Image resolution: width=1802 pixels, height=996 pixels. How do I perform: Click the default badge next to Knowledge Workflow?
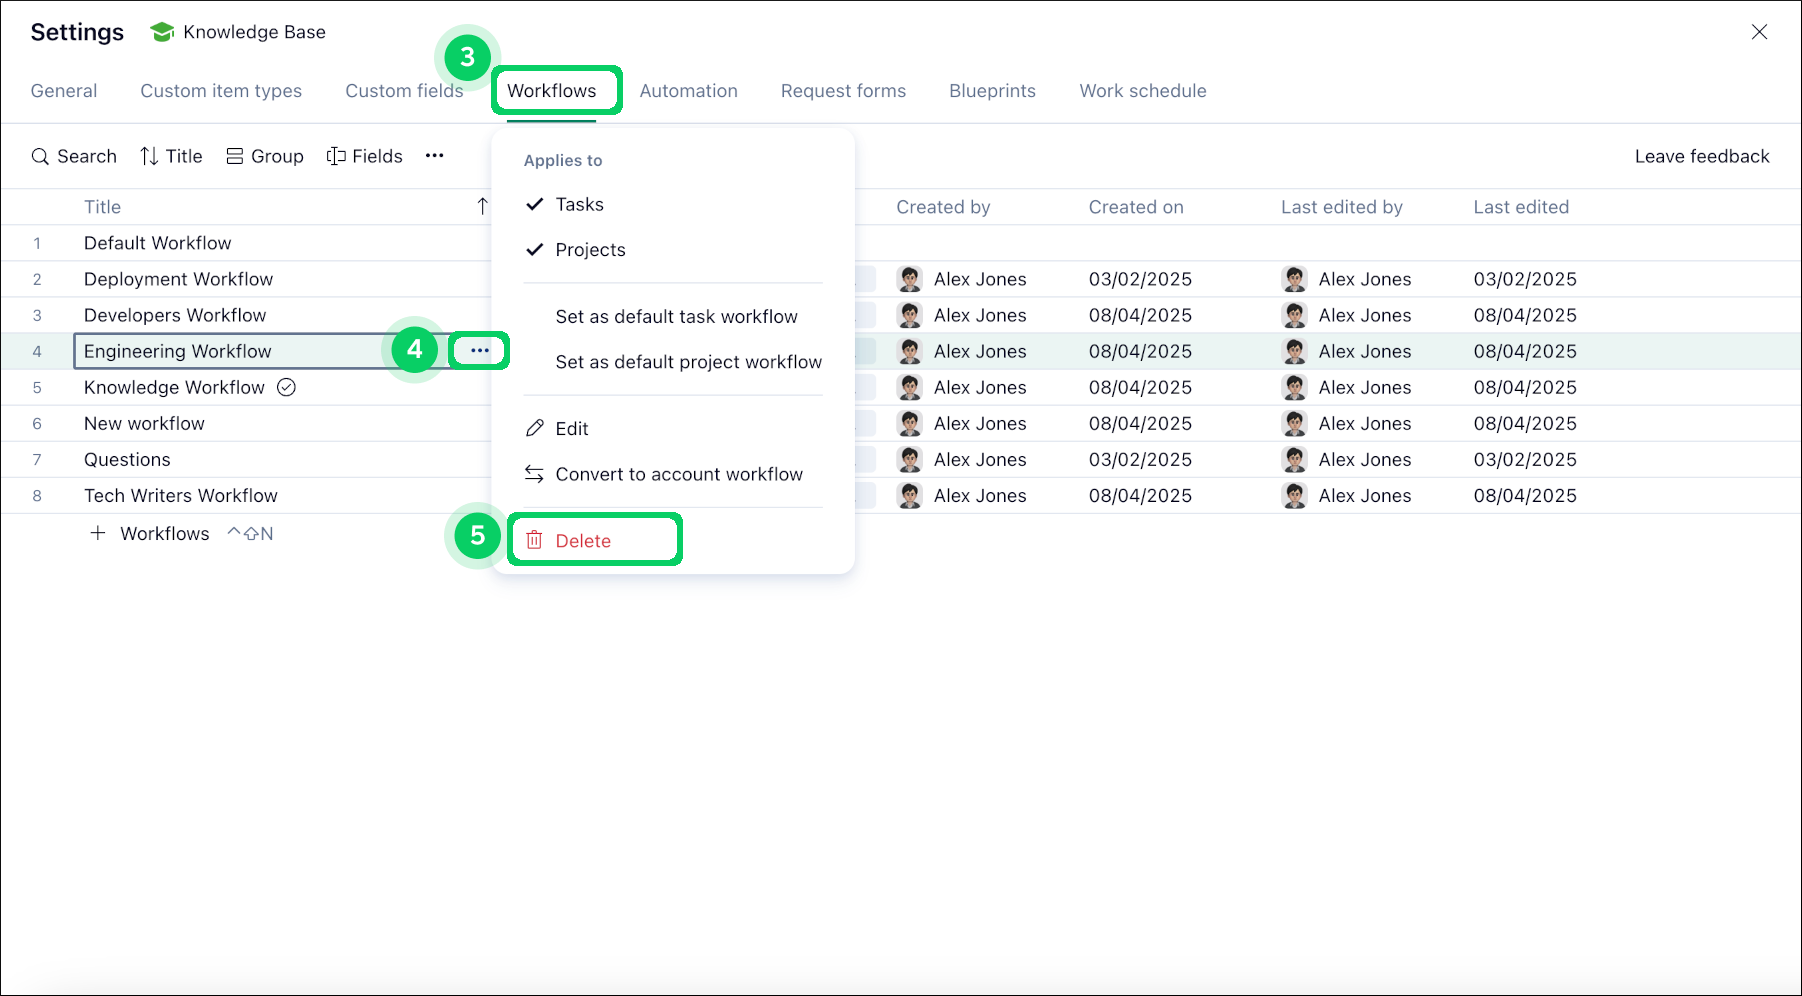[286, 387]
